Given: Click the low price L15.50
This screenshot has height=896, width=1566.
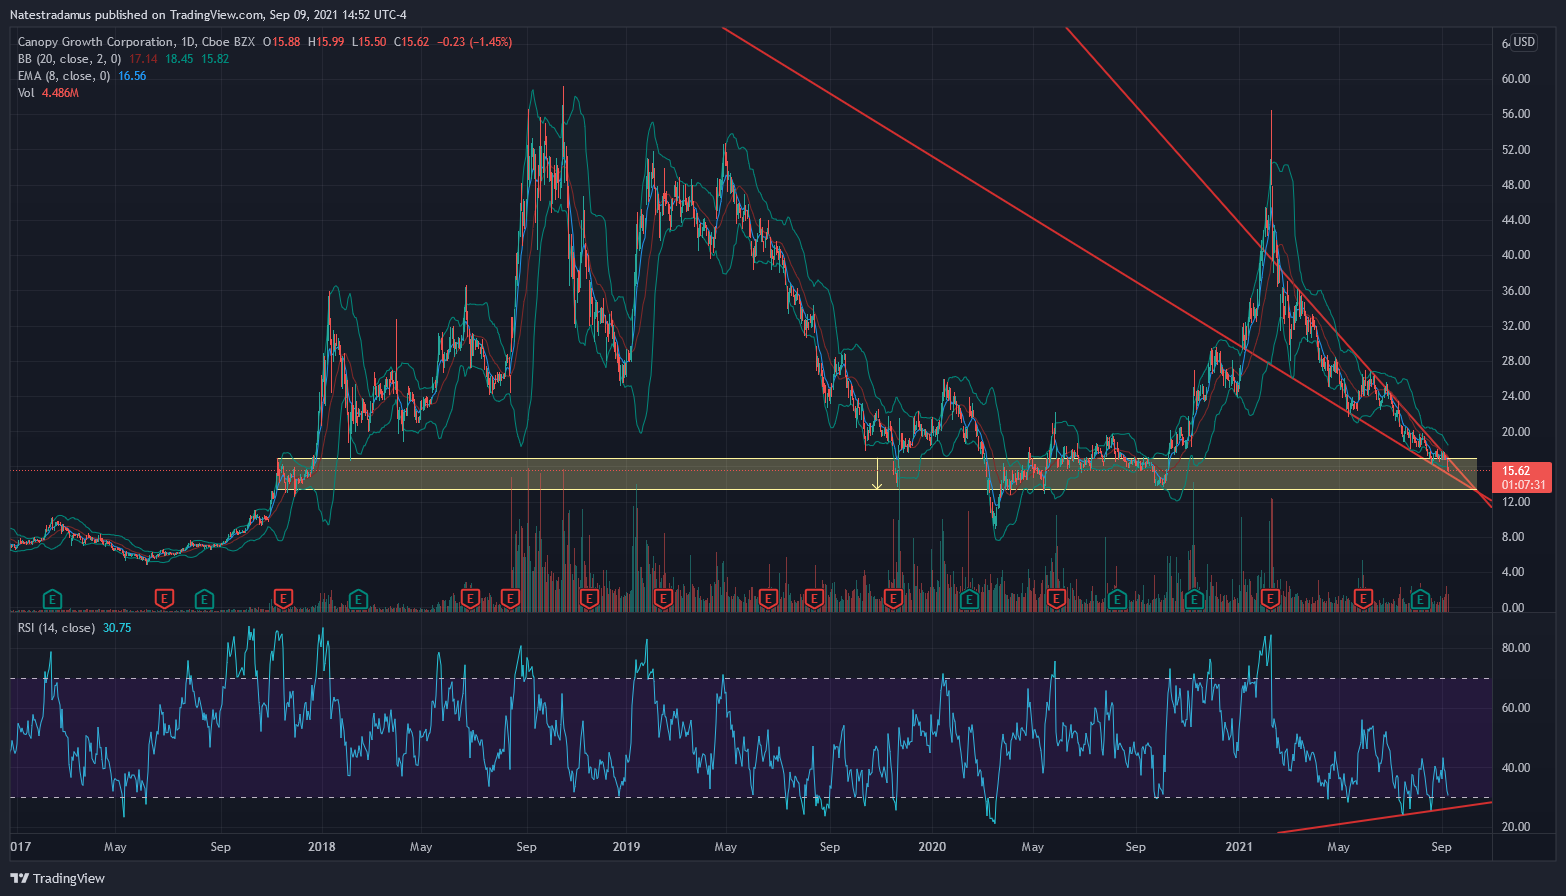Looking at the screenshot, I should (369, 42).
